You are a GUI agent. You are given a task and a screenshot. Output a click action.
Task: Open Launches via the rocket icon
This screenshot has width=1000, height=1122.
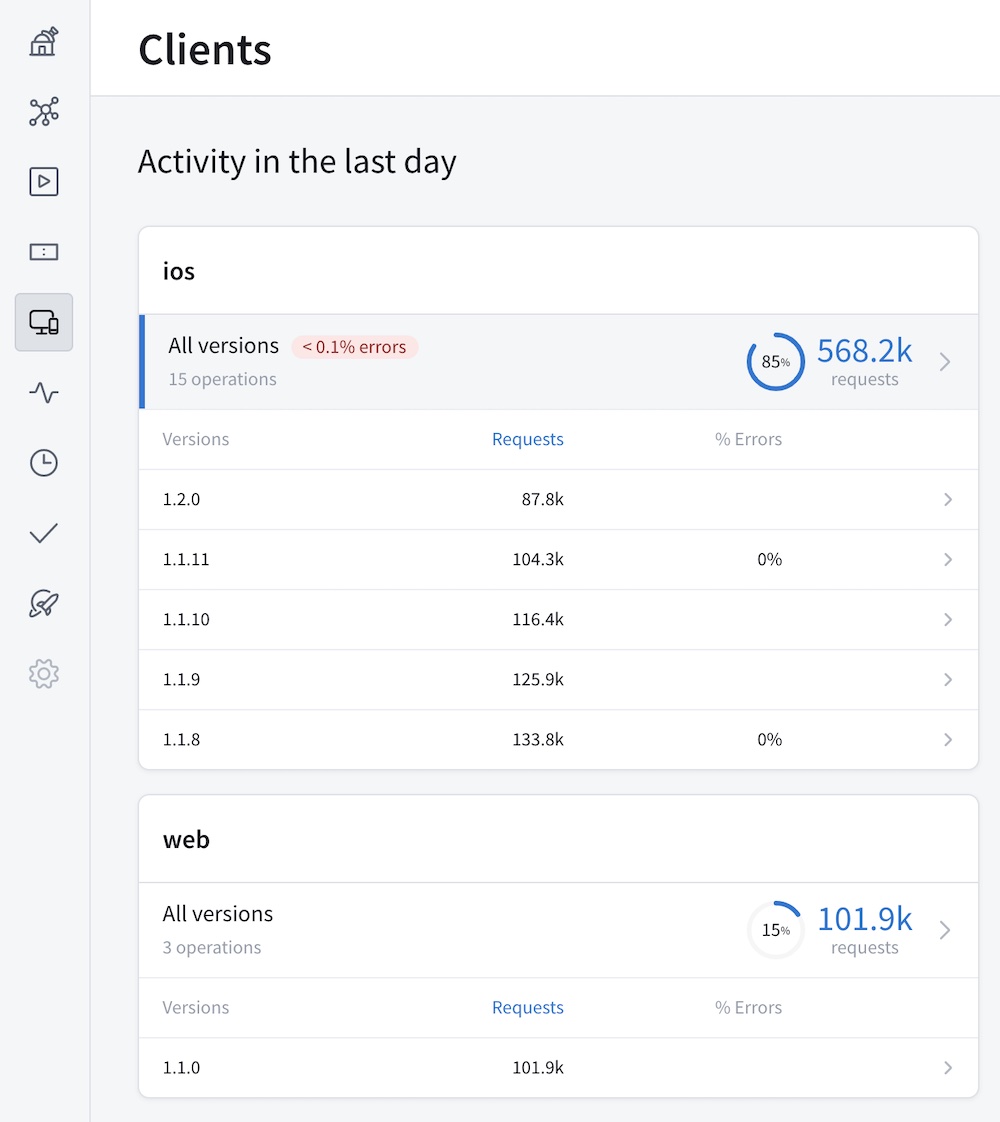tap(44, 604)
